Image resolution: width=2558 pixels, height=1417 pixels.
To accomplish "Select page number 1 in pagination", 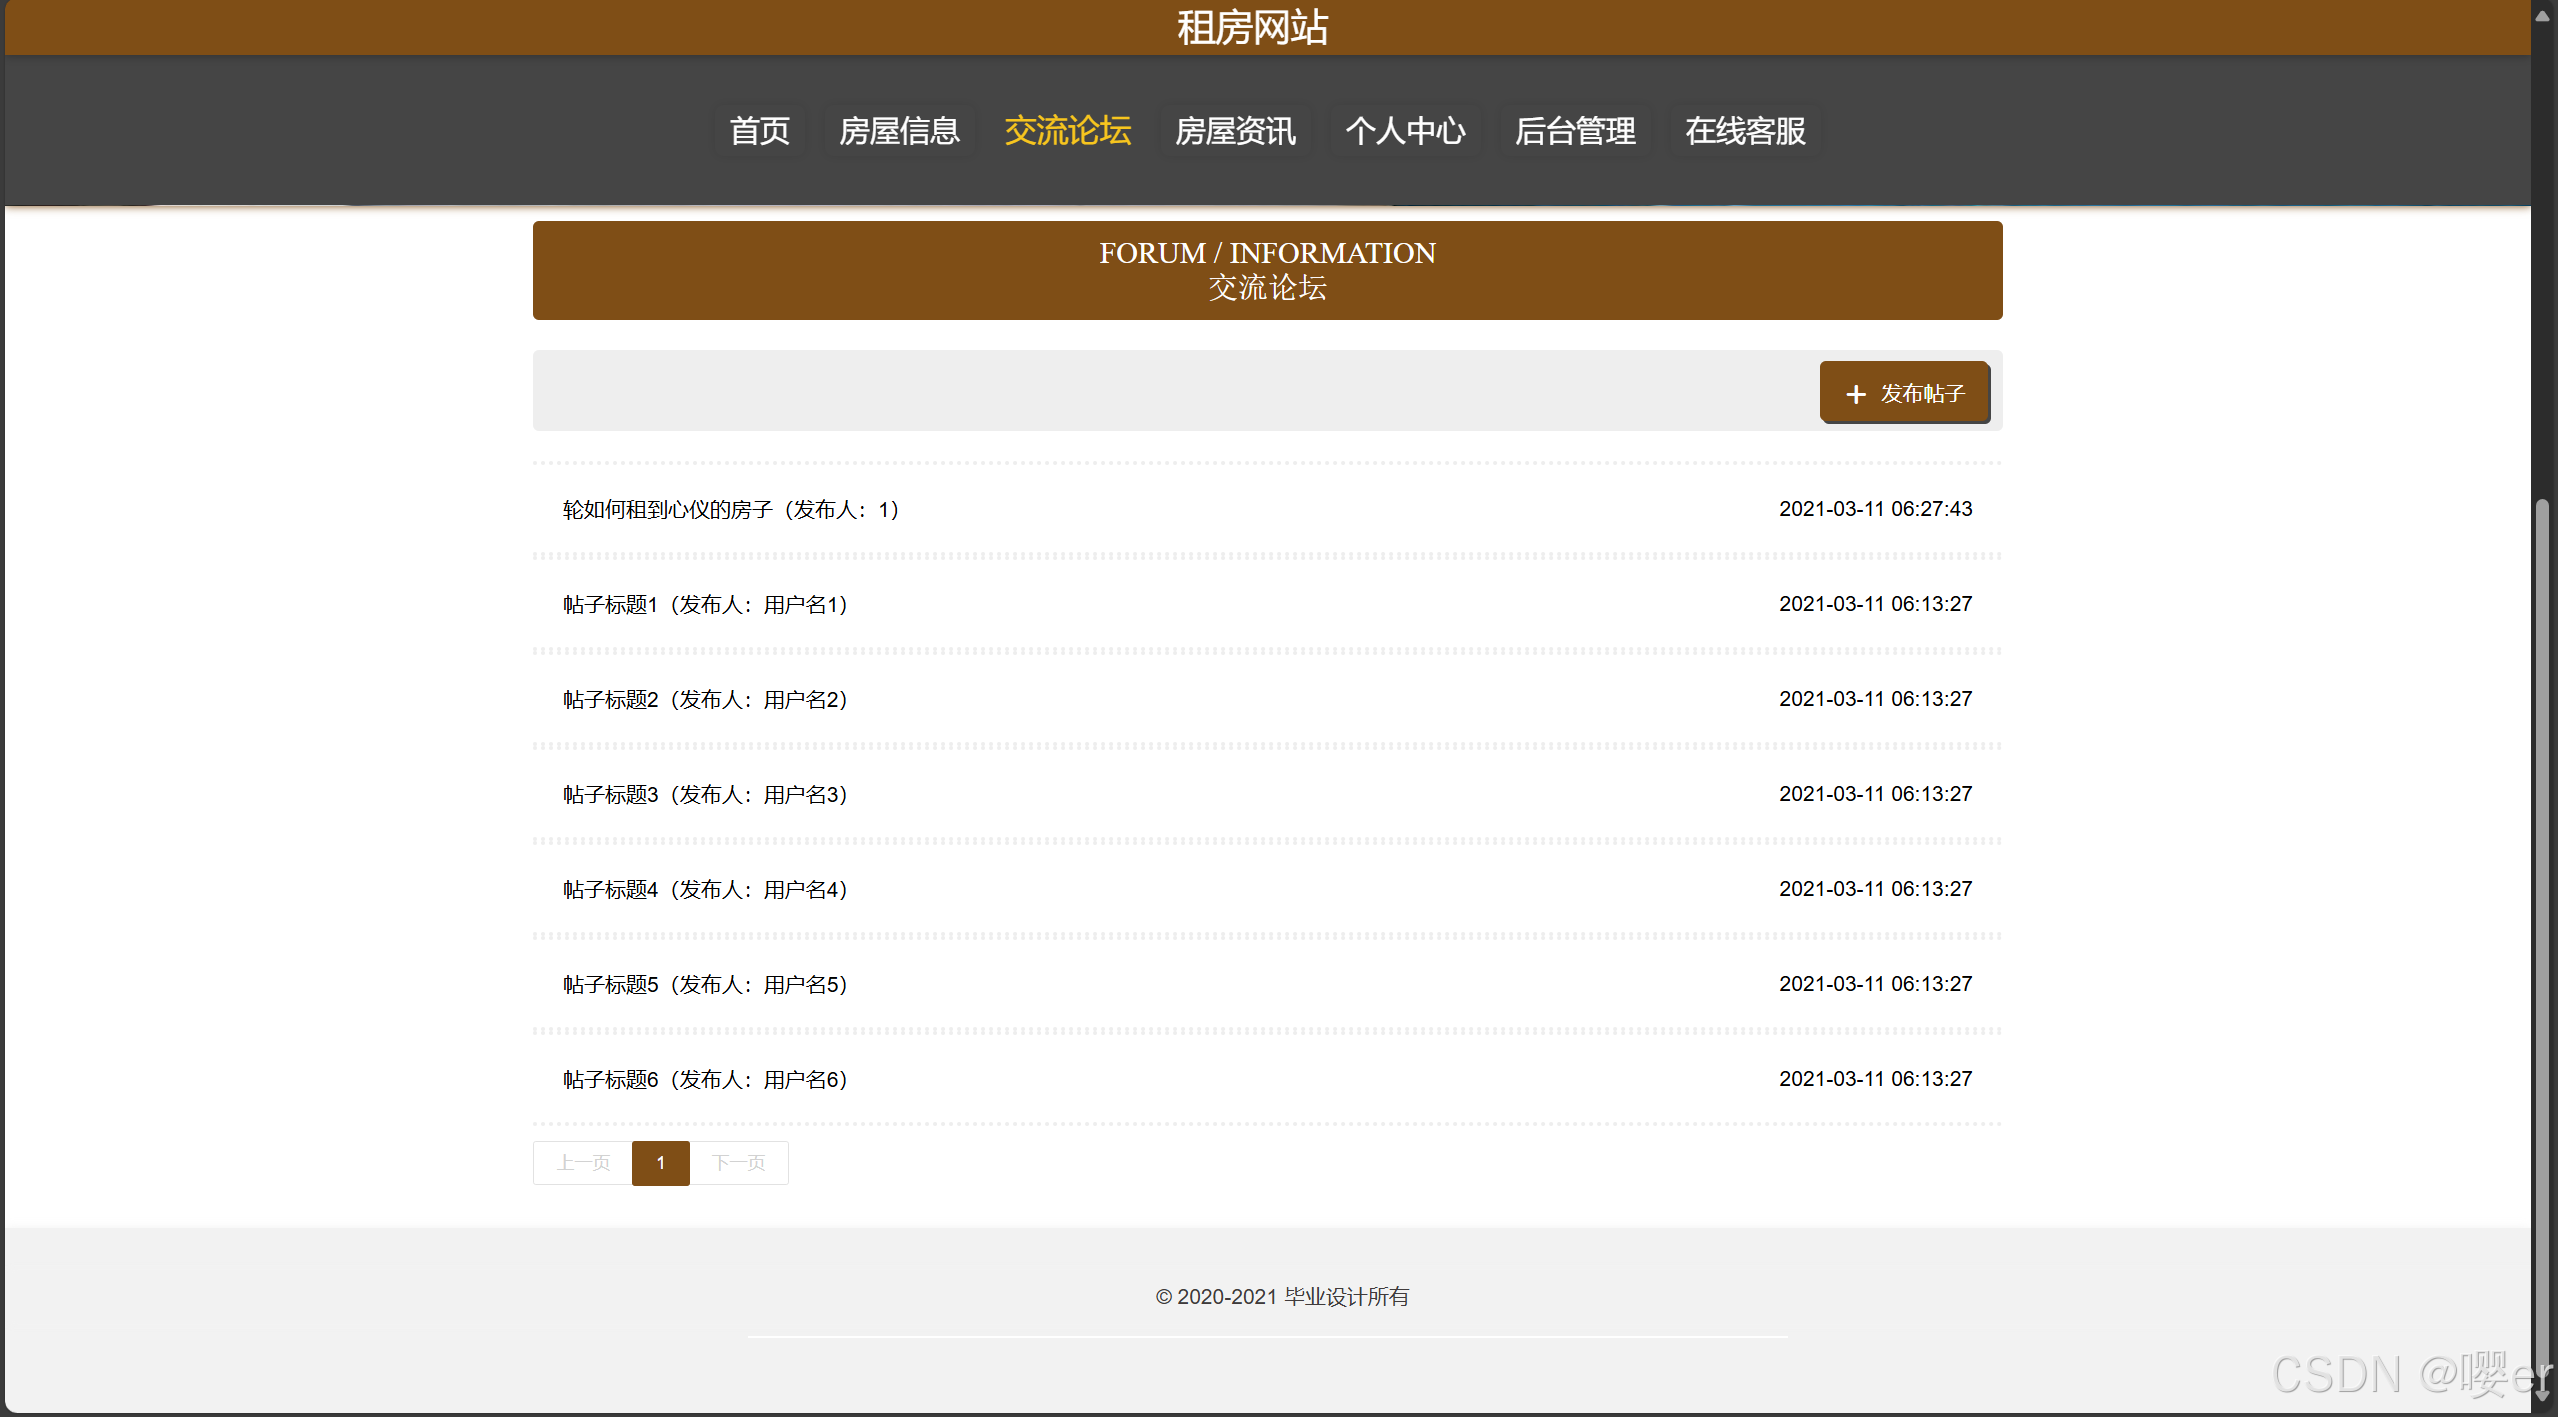I will (x=660, y=1163).
